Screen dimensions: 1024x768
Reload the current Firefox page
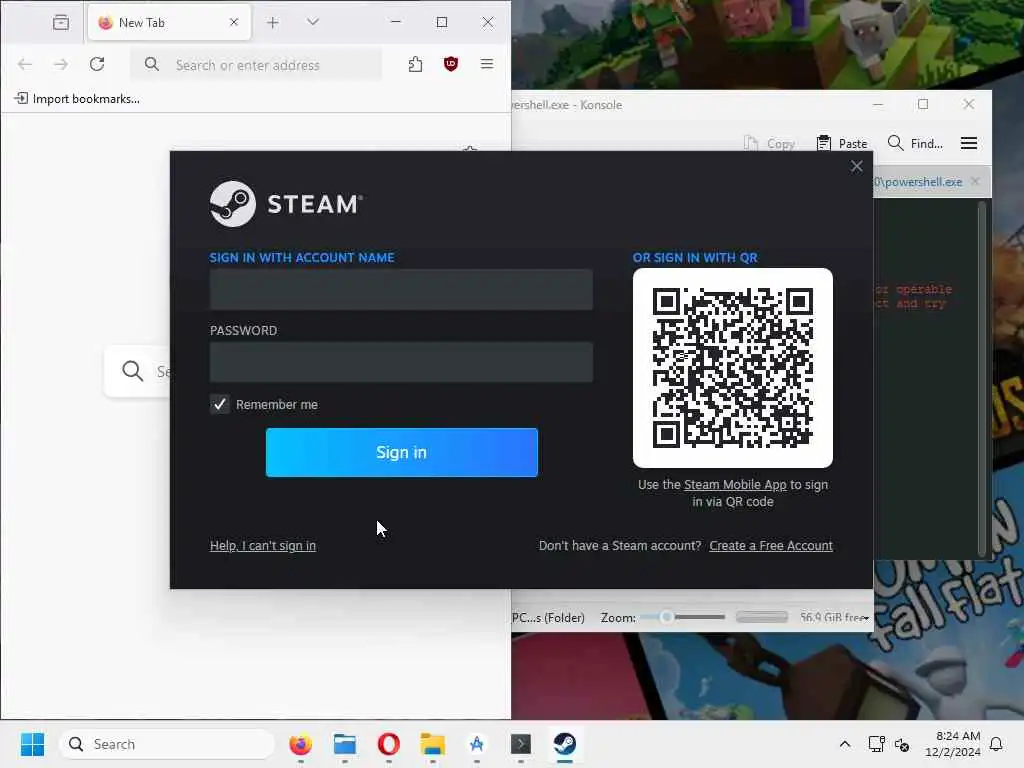(97, 64)
